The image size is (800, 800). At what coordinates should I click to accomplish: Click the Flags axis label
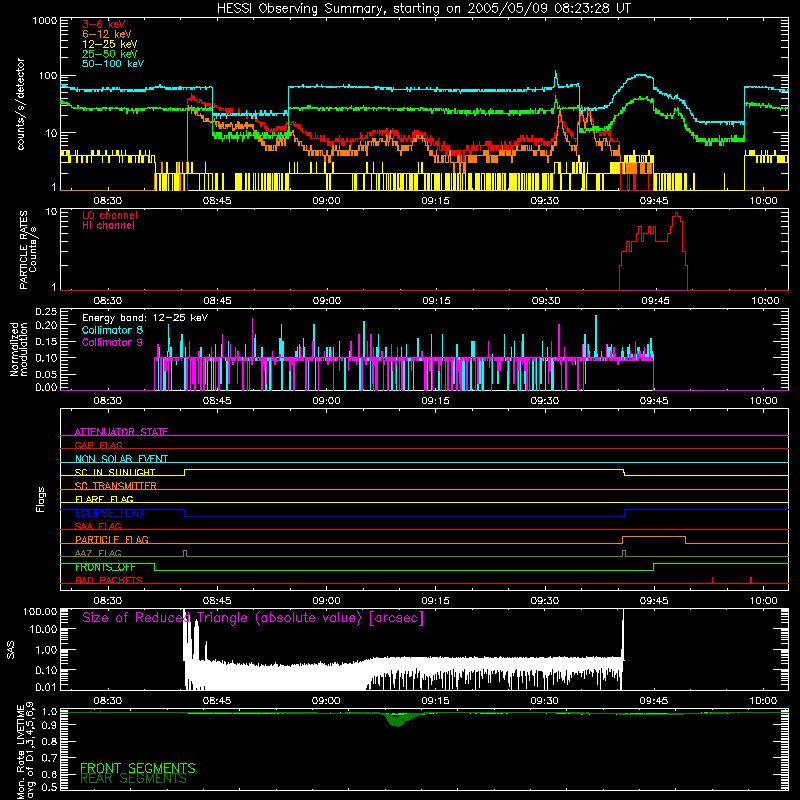41,499
